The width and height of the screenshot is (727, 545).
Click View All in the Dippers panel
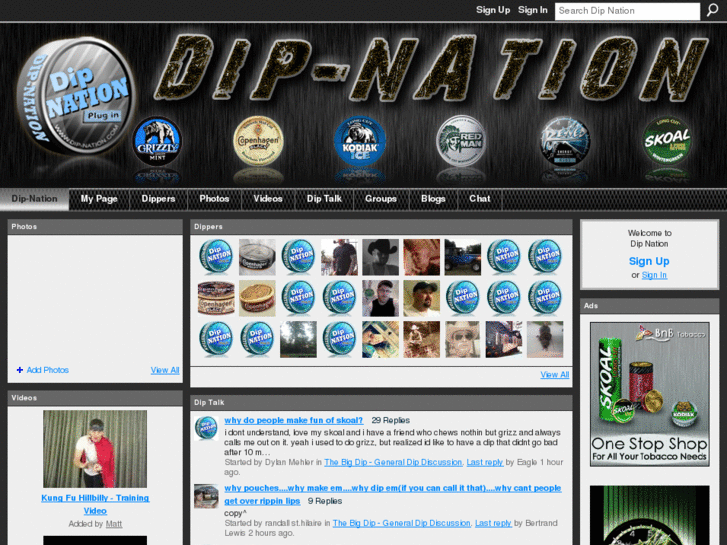click(x=555, y=374)
